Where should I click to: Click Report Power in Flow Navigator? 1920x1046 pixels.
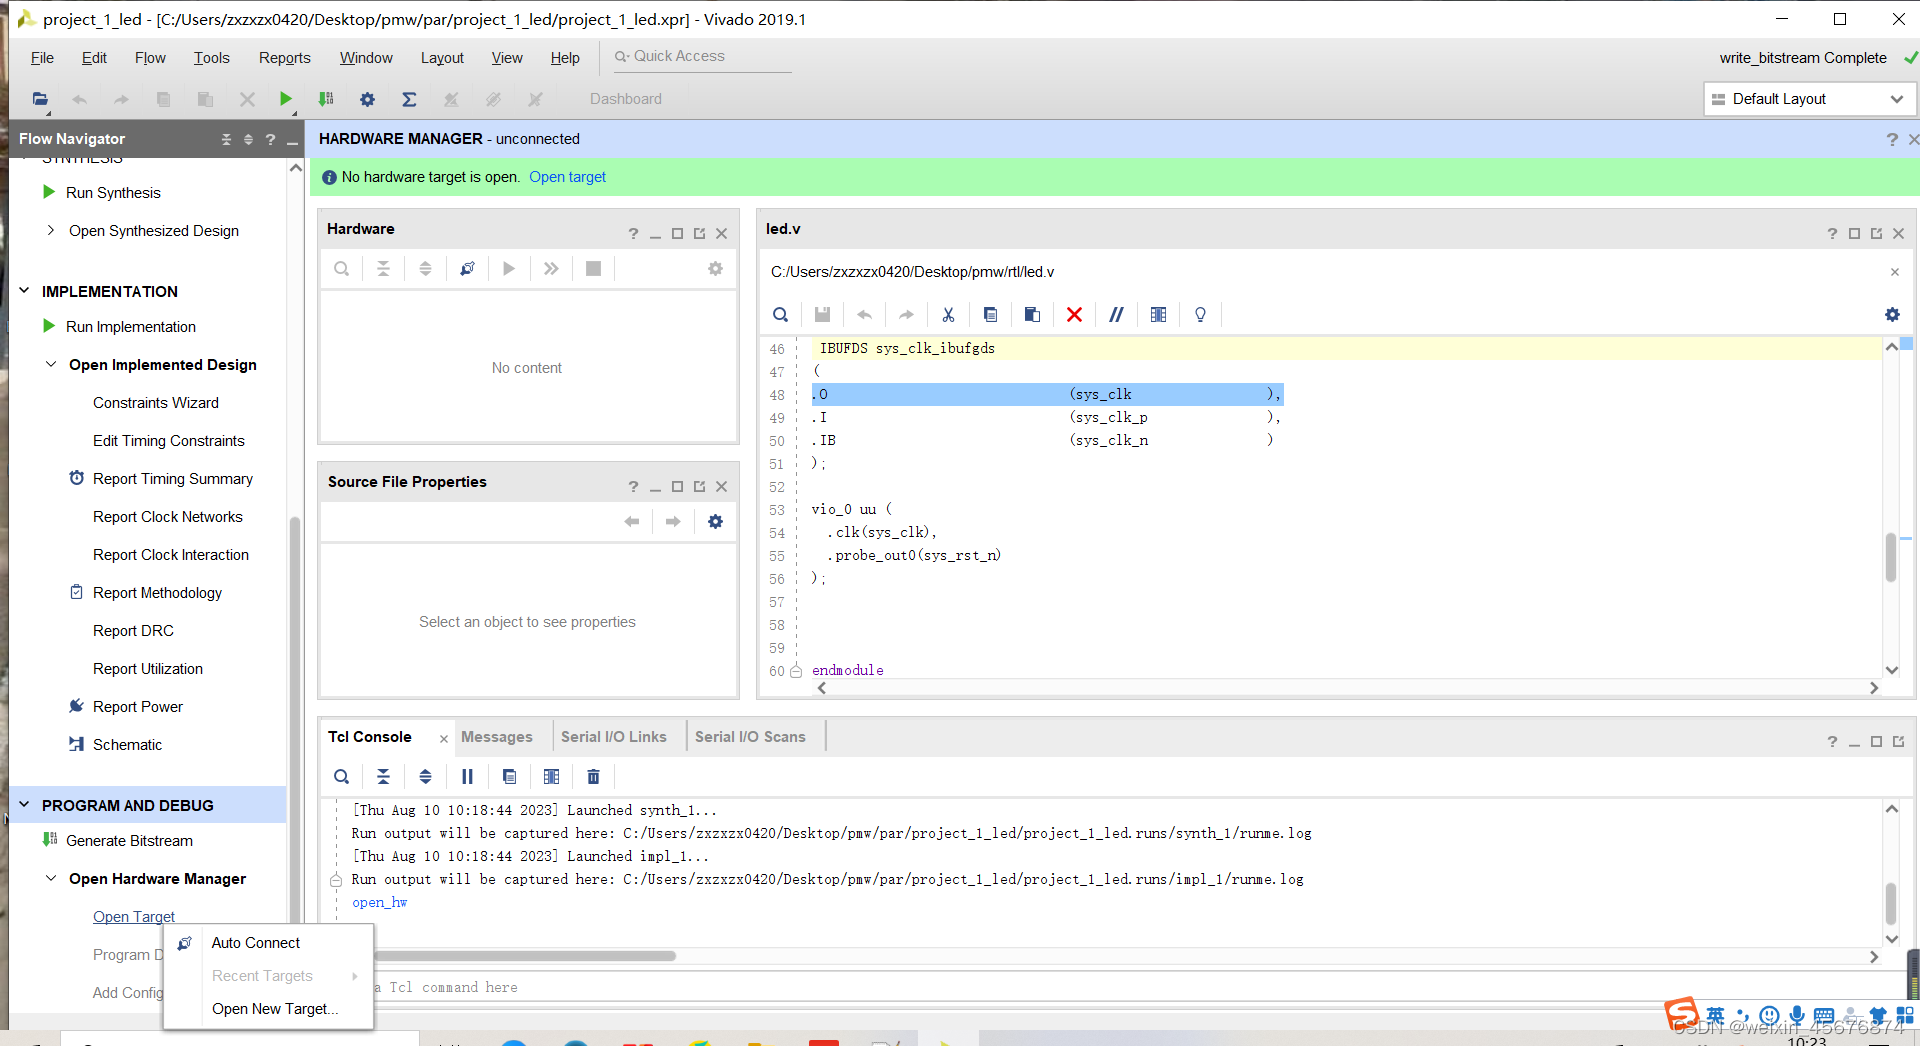tap(138, 707)
